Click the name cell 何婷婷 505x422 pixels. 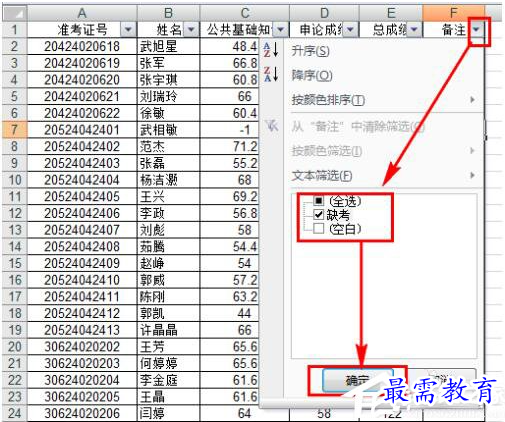(168, 363)
